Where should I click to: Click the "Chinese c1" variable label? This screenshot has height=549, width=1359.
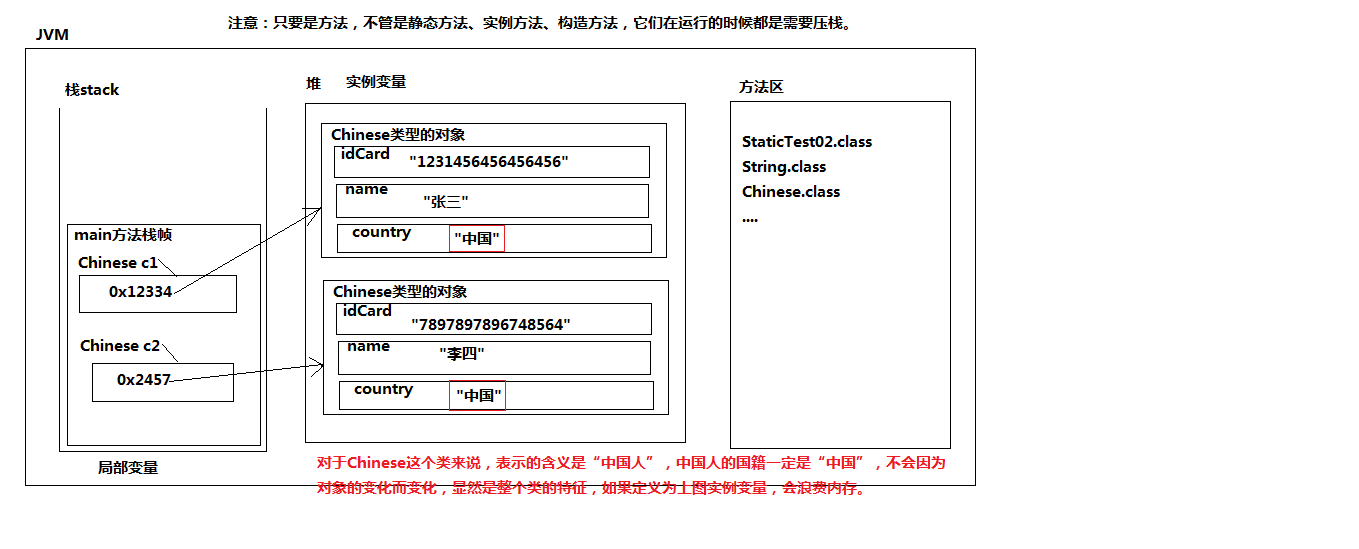pyautogui.click(x=118, y=263)
